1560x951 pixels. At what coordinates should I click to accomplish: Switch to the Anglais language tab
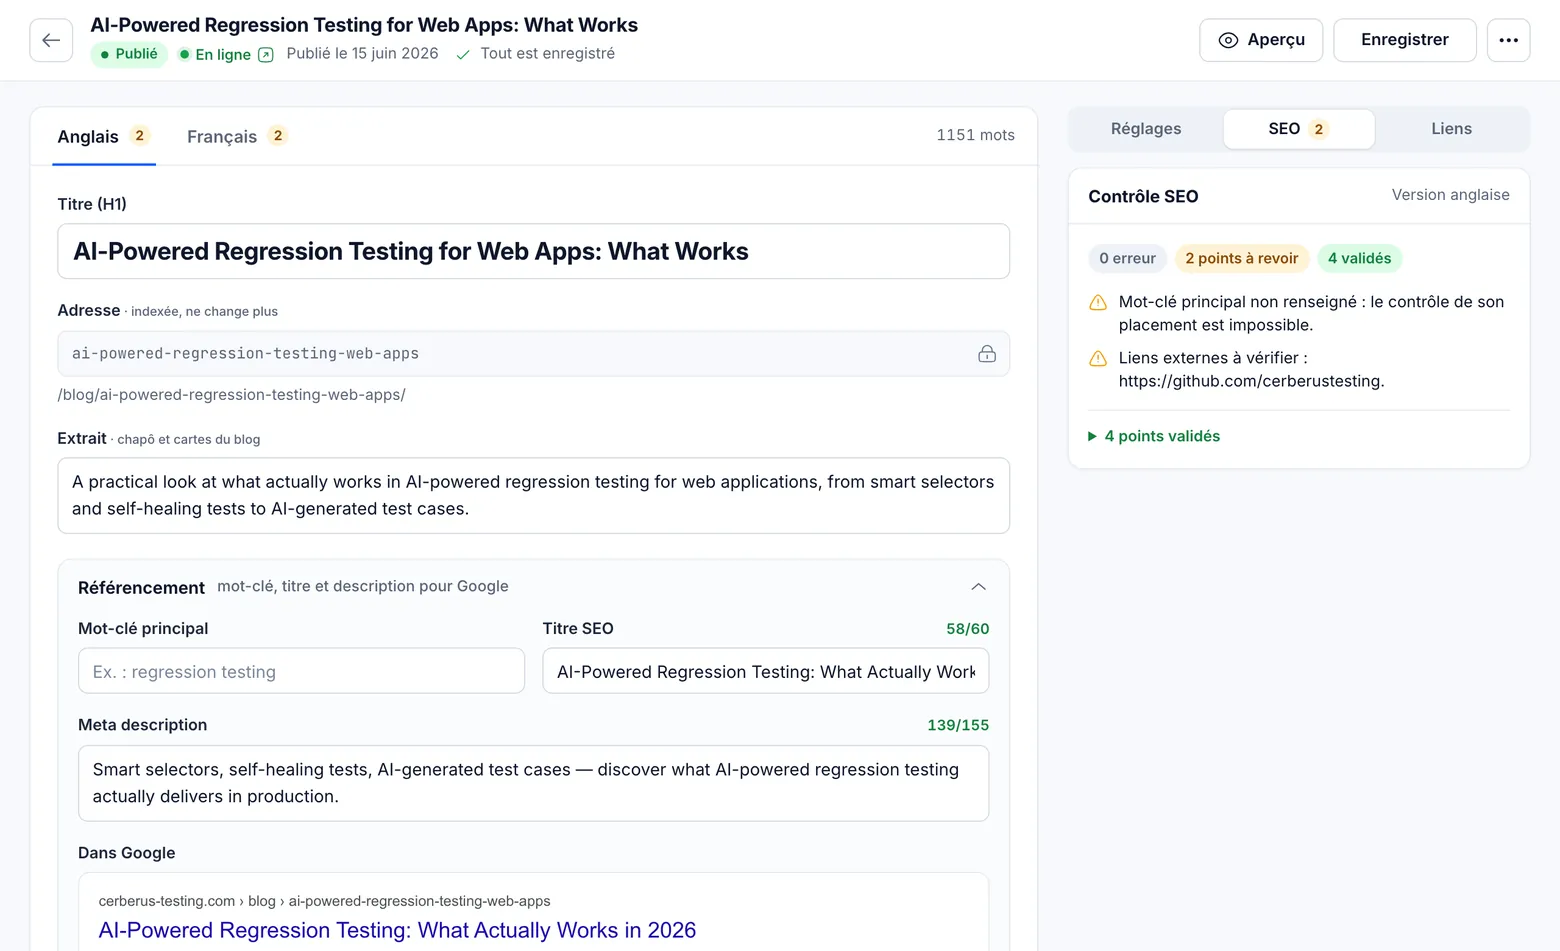click(x=104, y=136)
